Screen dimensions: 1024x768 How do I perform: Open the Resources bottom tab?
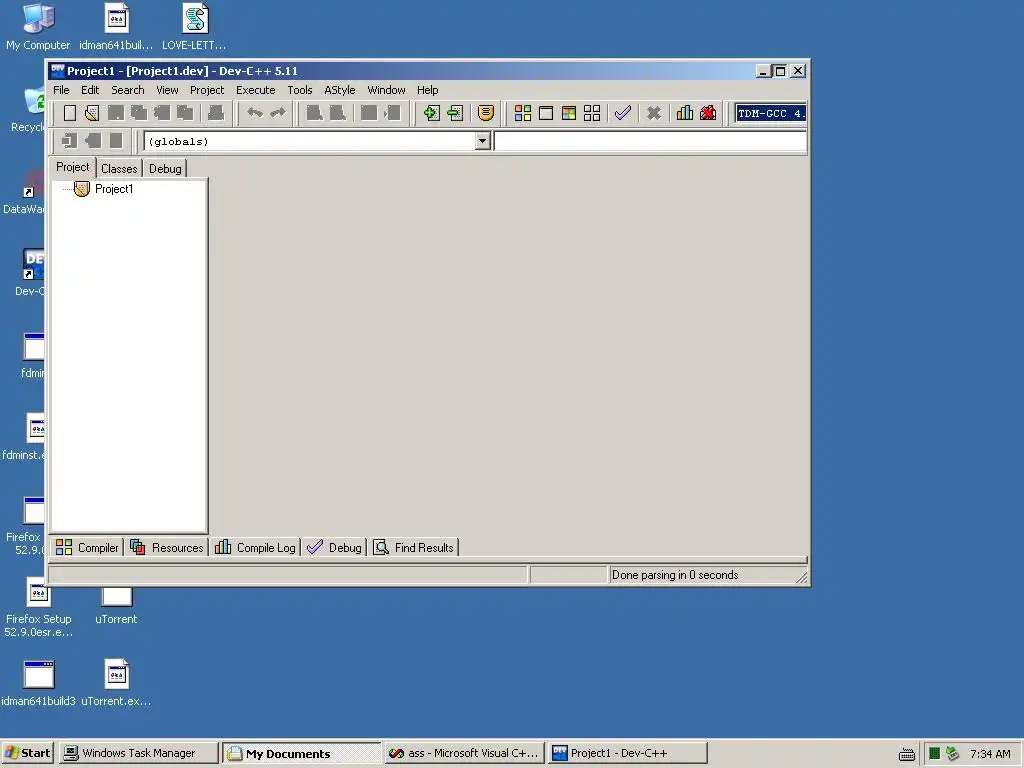(x=167, y=547)
